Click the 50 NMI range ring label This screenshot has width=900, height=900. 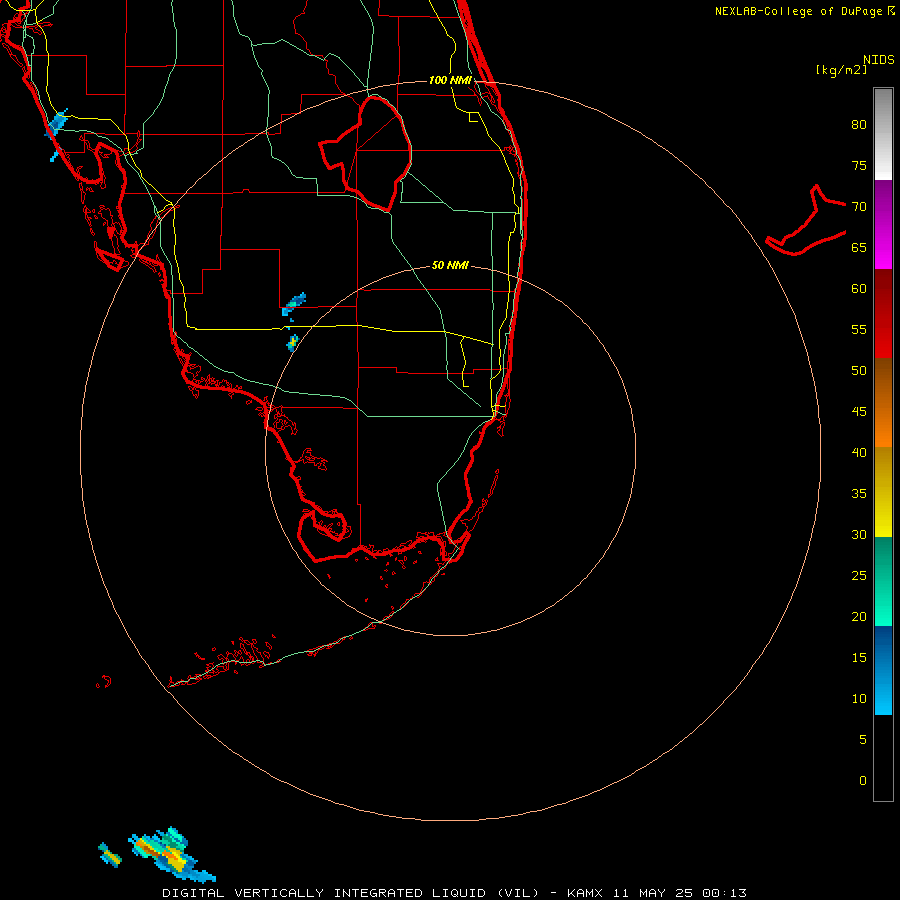click(x=450, y=265)
